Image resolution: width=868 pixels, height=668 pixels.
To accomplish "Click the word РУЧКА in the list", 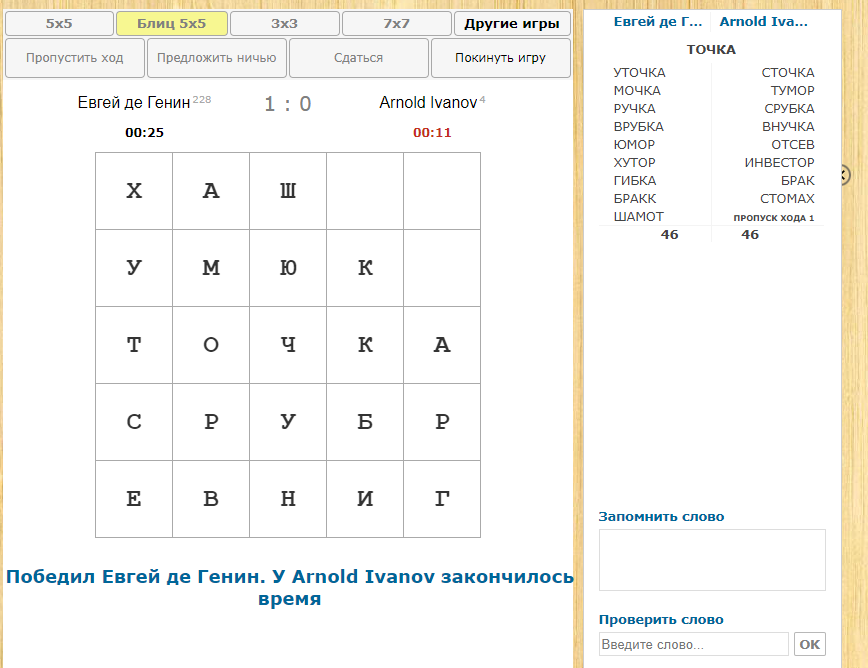I will coord(634,108).
